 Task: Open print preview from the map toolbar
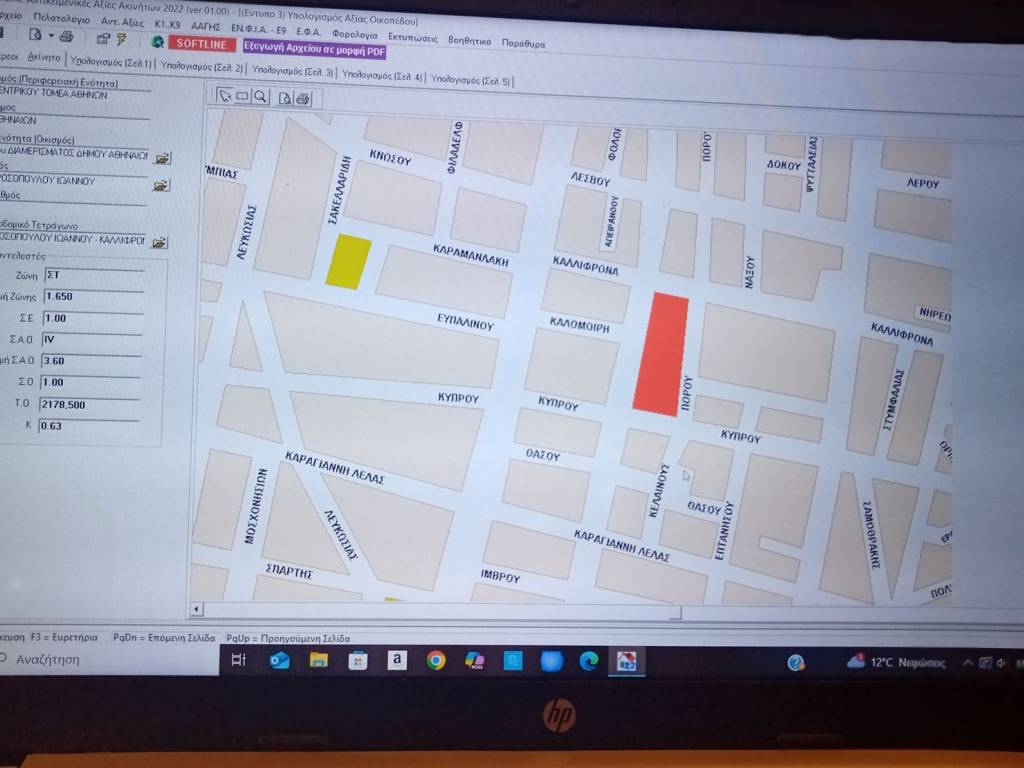[x=285, y=98]
